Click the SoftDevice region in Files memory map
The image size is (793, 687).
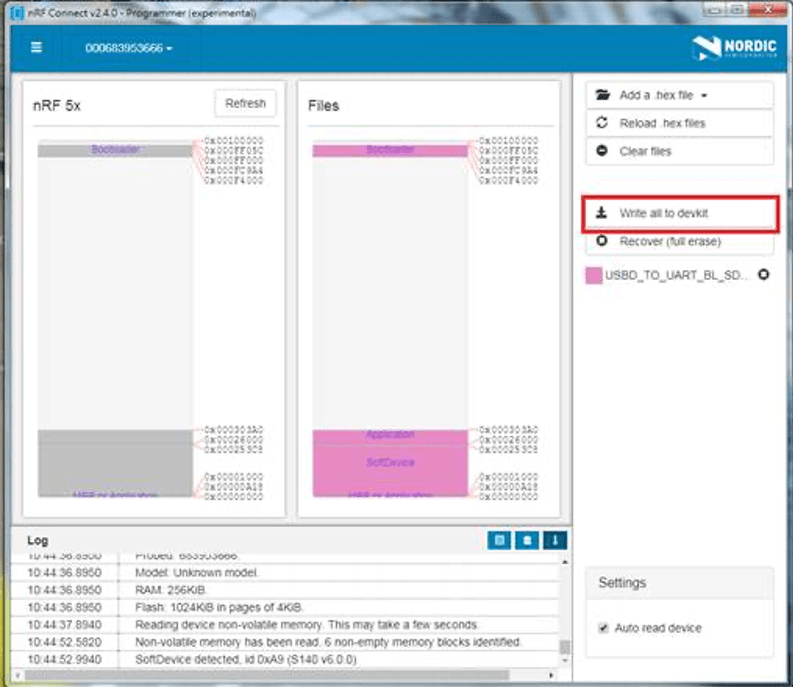[390, 462]
